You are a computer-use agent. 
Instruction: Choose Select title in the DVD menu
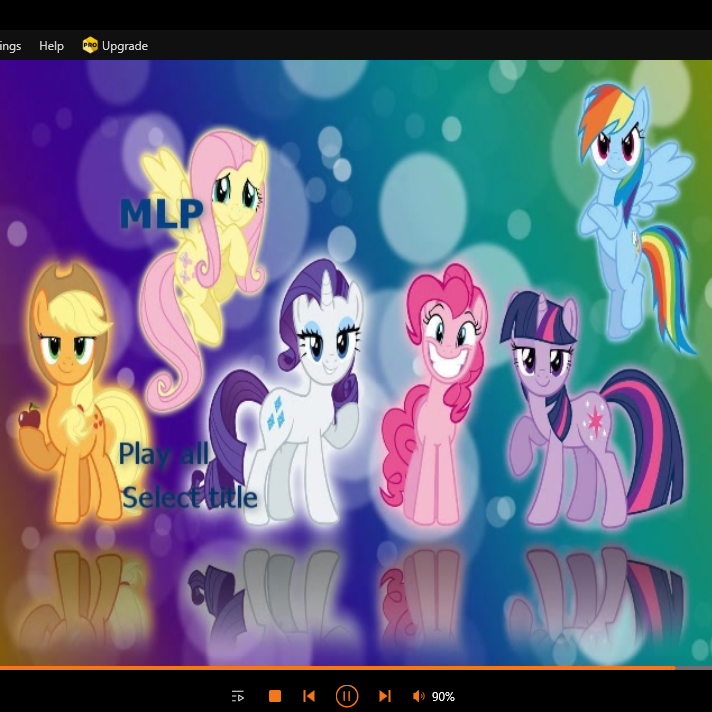click(x=189, y=497)
